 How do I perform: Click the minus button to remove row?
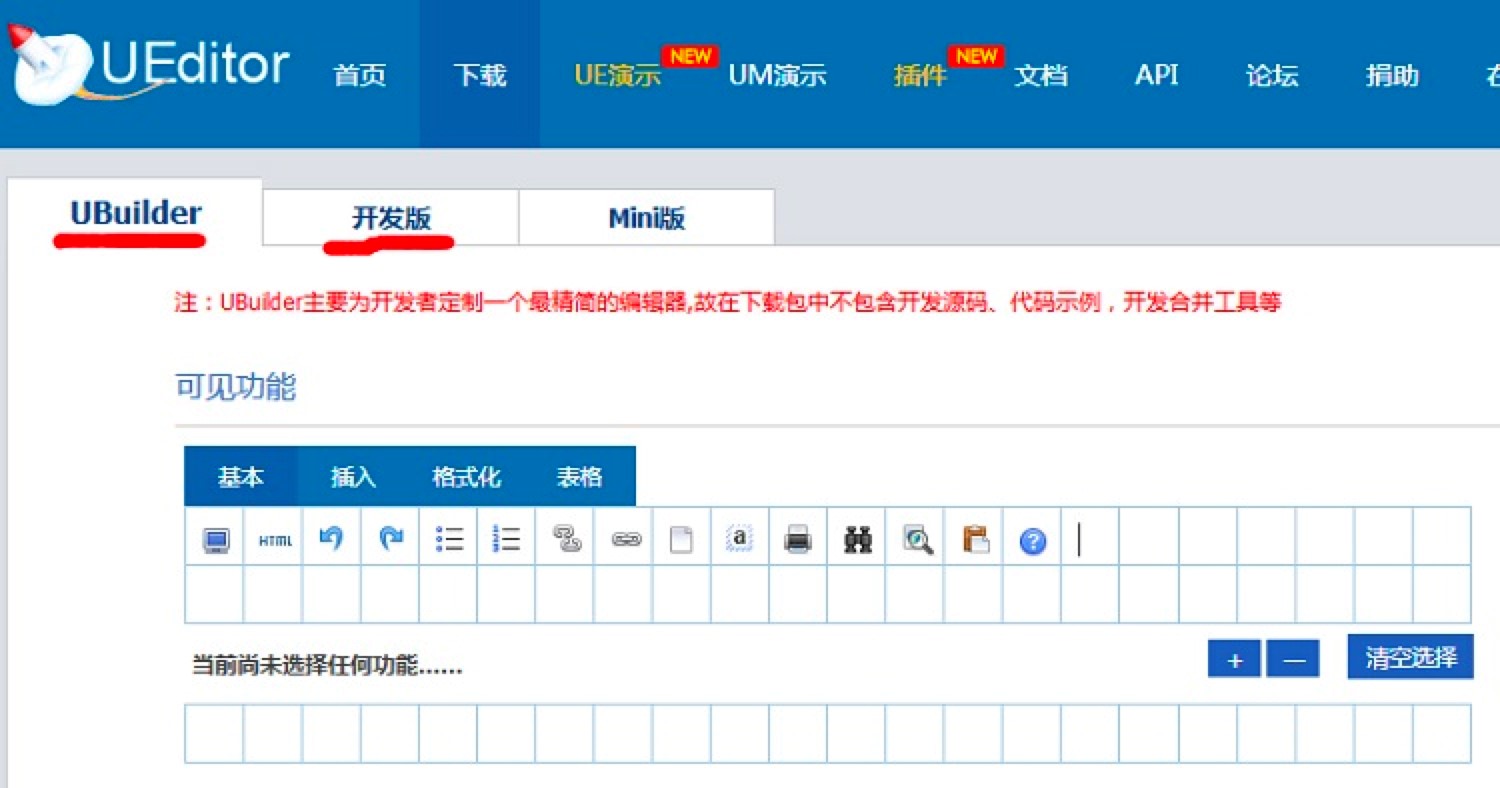click(1292, 659)
